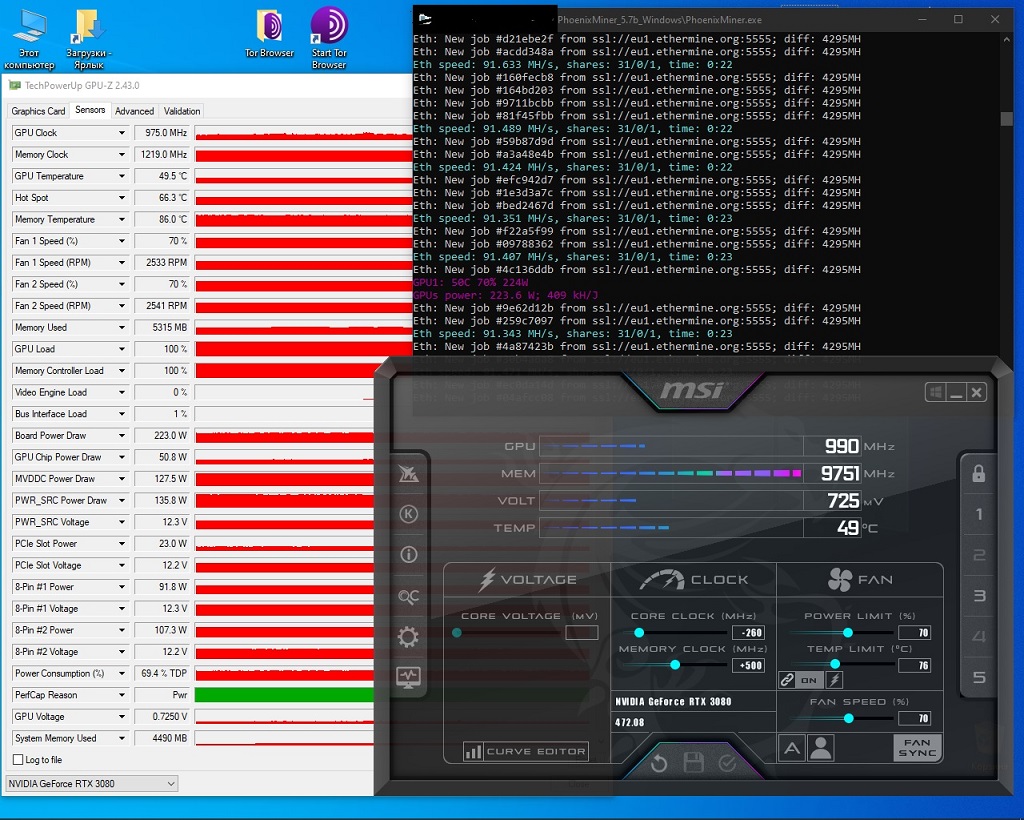This screenshot has height=820, width=1024.
Task: Open PerfCap Reason sensor dropdown
Action: pyautogui.click(x=121, y=695)
